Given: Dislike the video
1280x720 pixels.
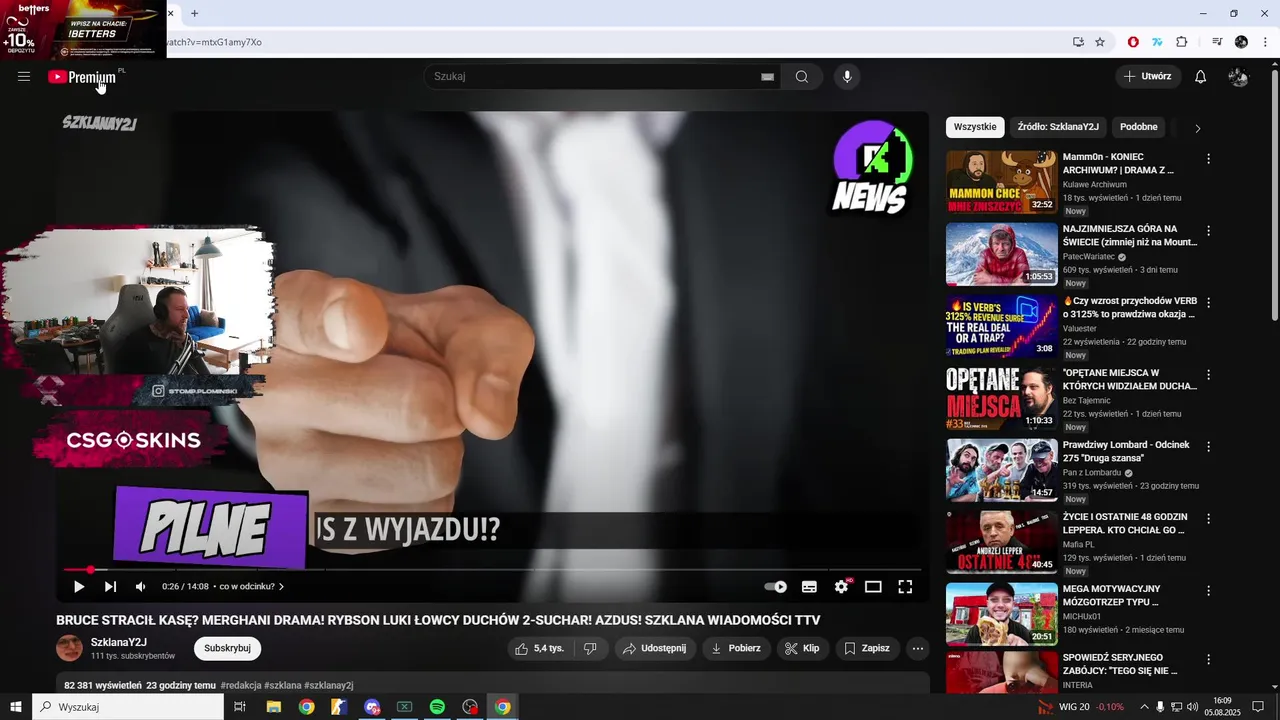Looking at the screenshot, I should coord(590,649).
